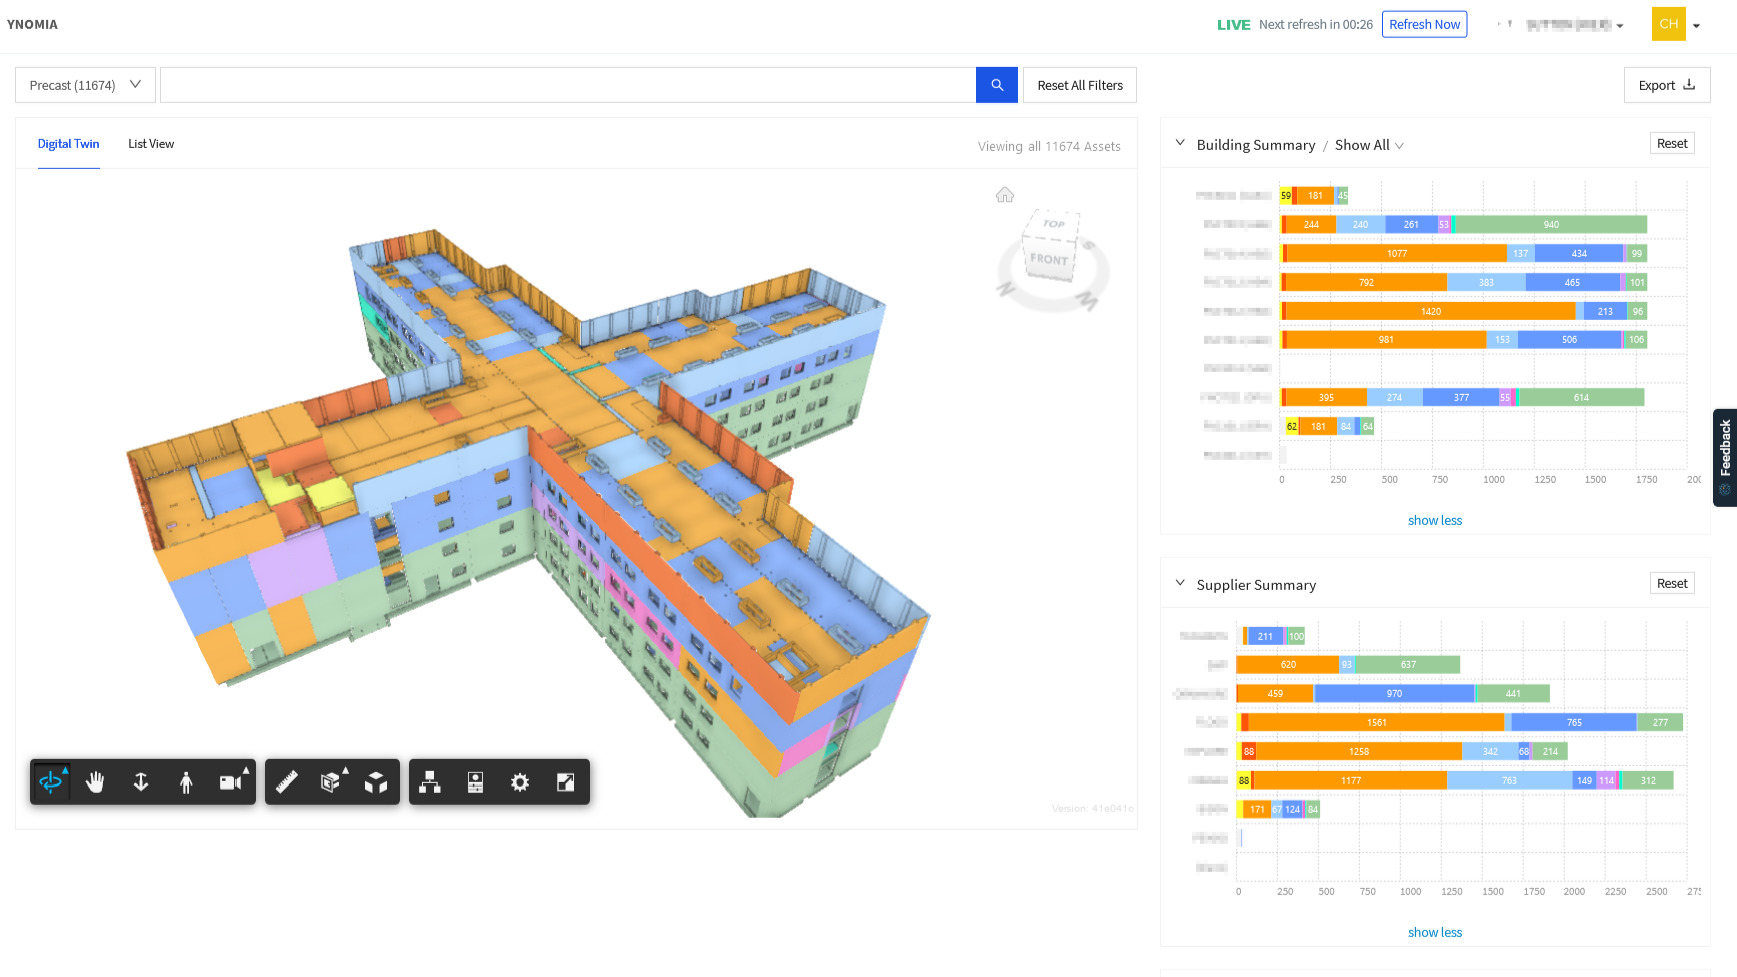Screen dimensions: 1737x977
Task: Switch to the List View tab
Action: 150,144
